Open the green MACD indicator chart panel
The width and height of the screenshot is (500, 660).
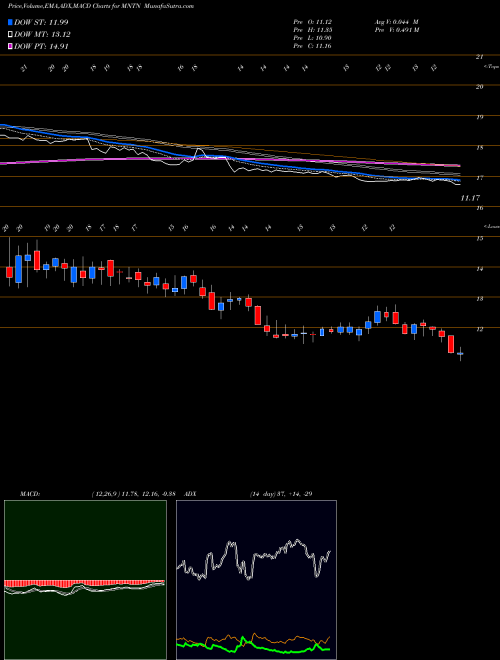click(x=85, y=580)
